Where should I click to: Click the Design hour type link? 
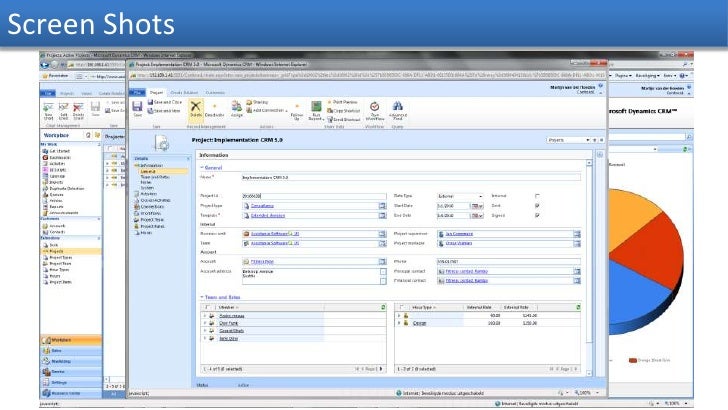[419, 324]
